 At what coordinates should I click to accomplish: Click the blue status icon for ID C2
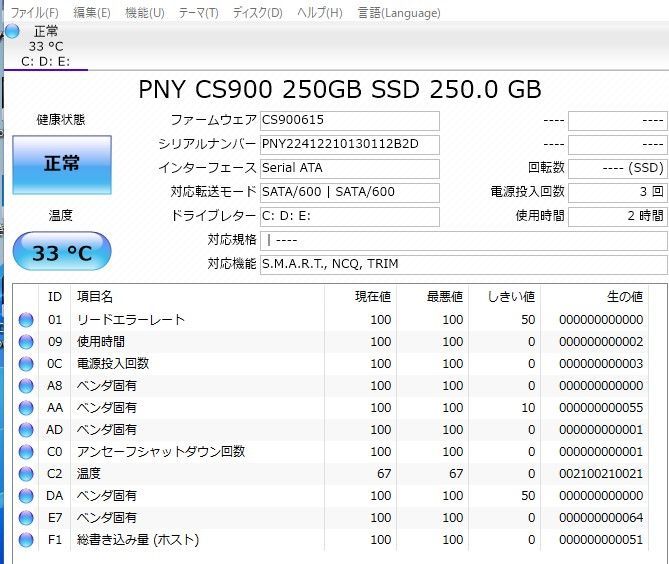[26, 474]
